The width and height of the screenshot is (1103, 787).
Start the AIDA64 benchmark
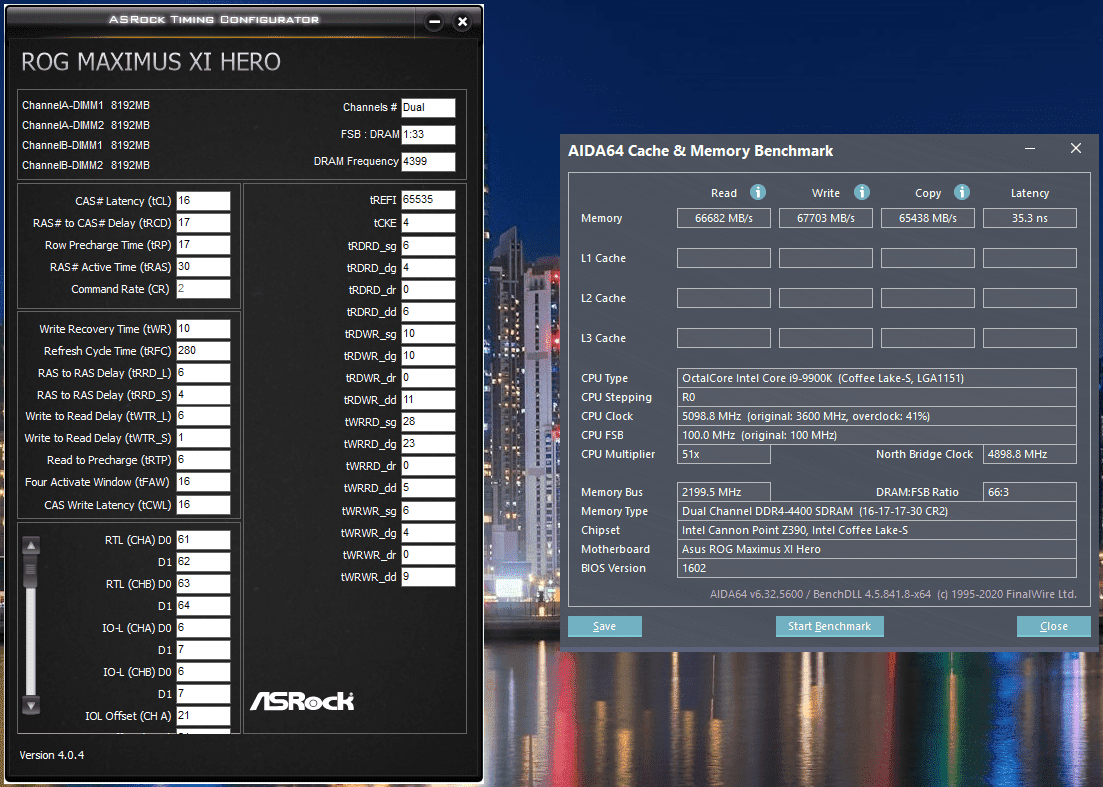pos(829,626)
